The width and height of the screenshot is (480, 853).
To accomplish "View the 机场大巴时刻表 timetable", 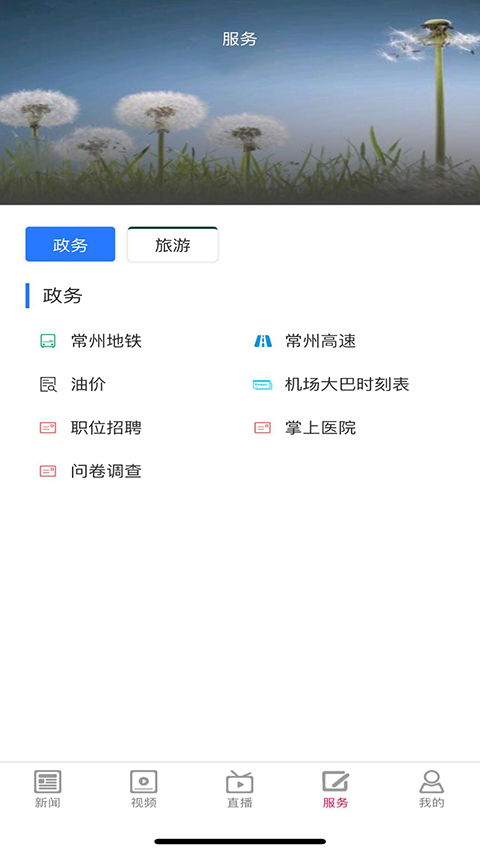I will (x=347, y=385).
